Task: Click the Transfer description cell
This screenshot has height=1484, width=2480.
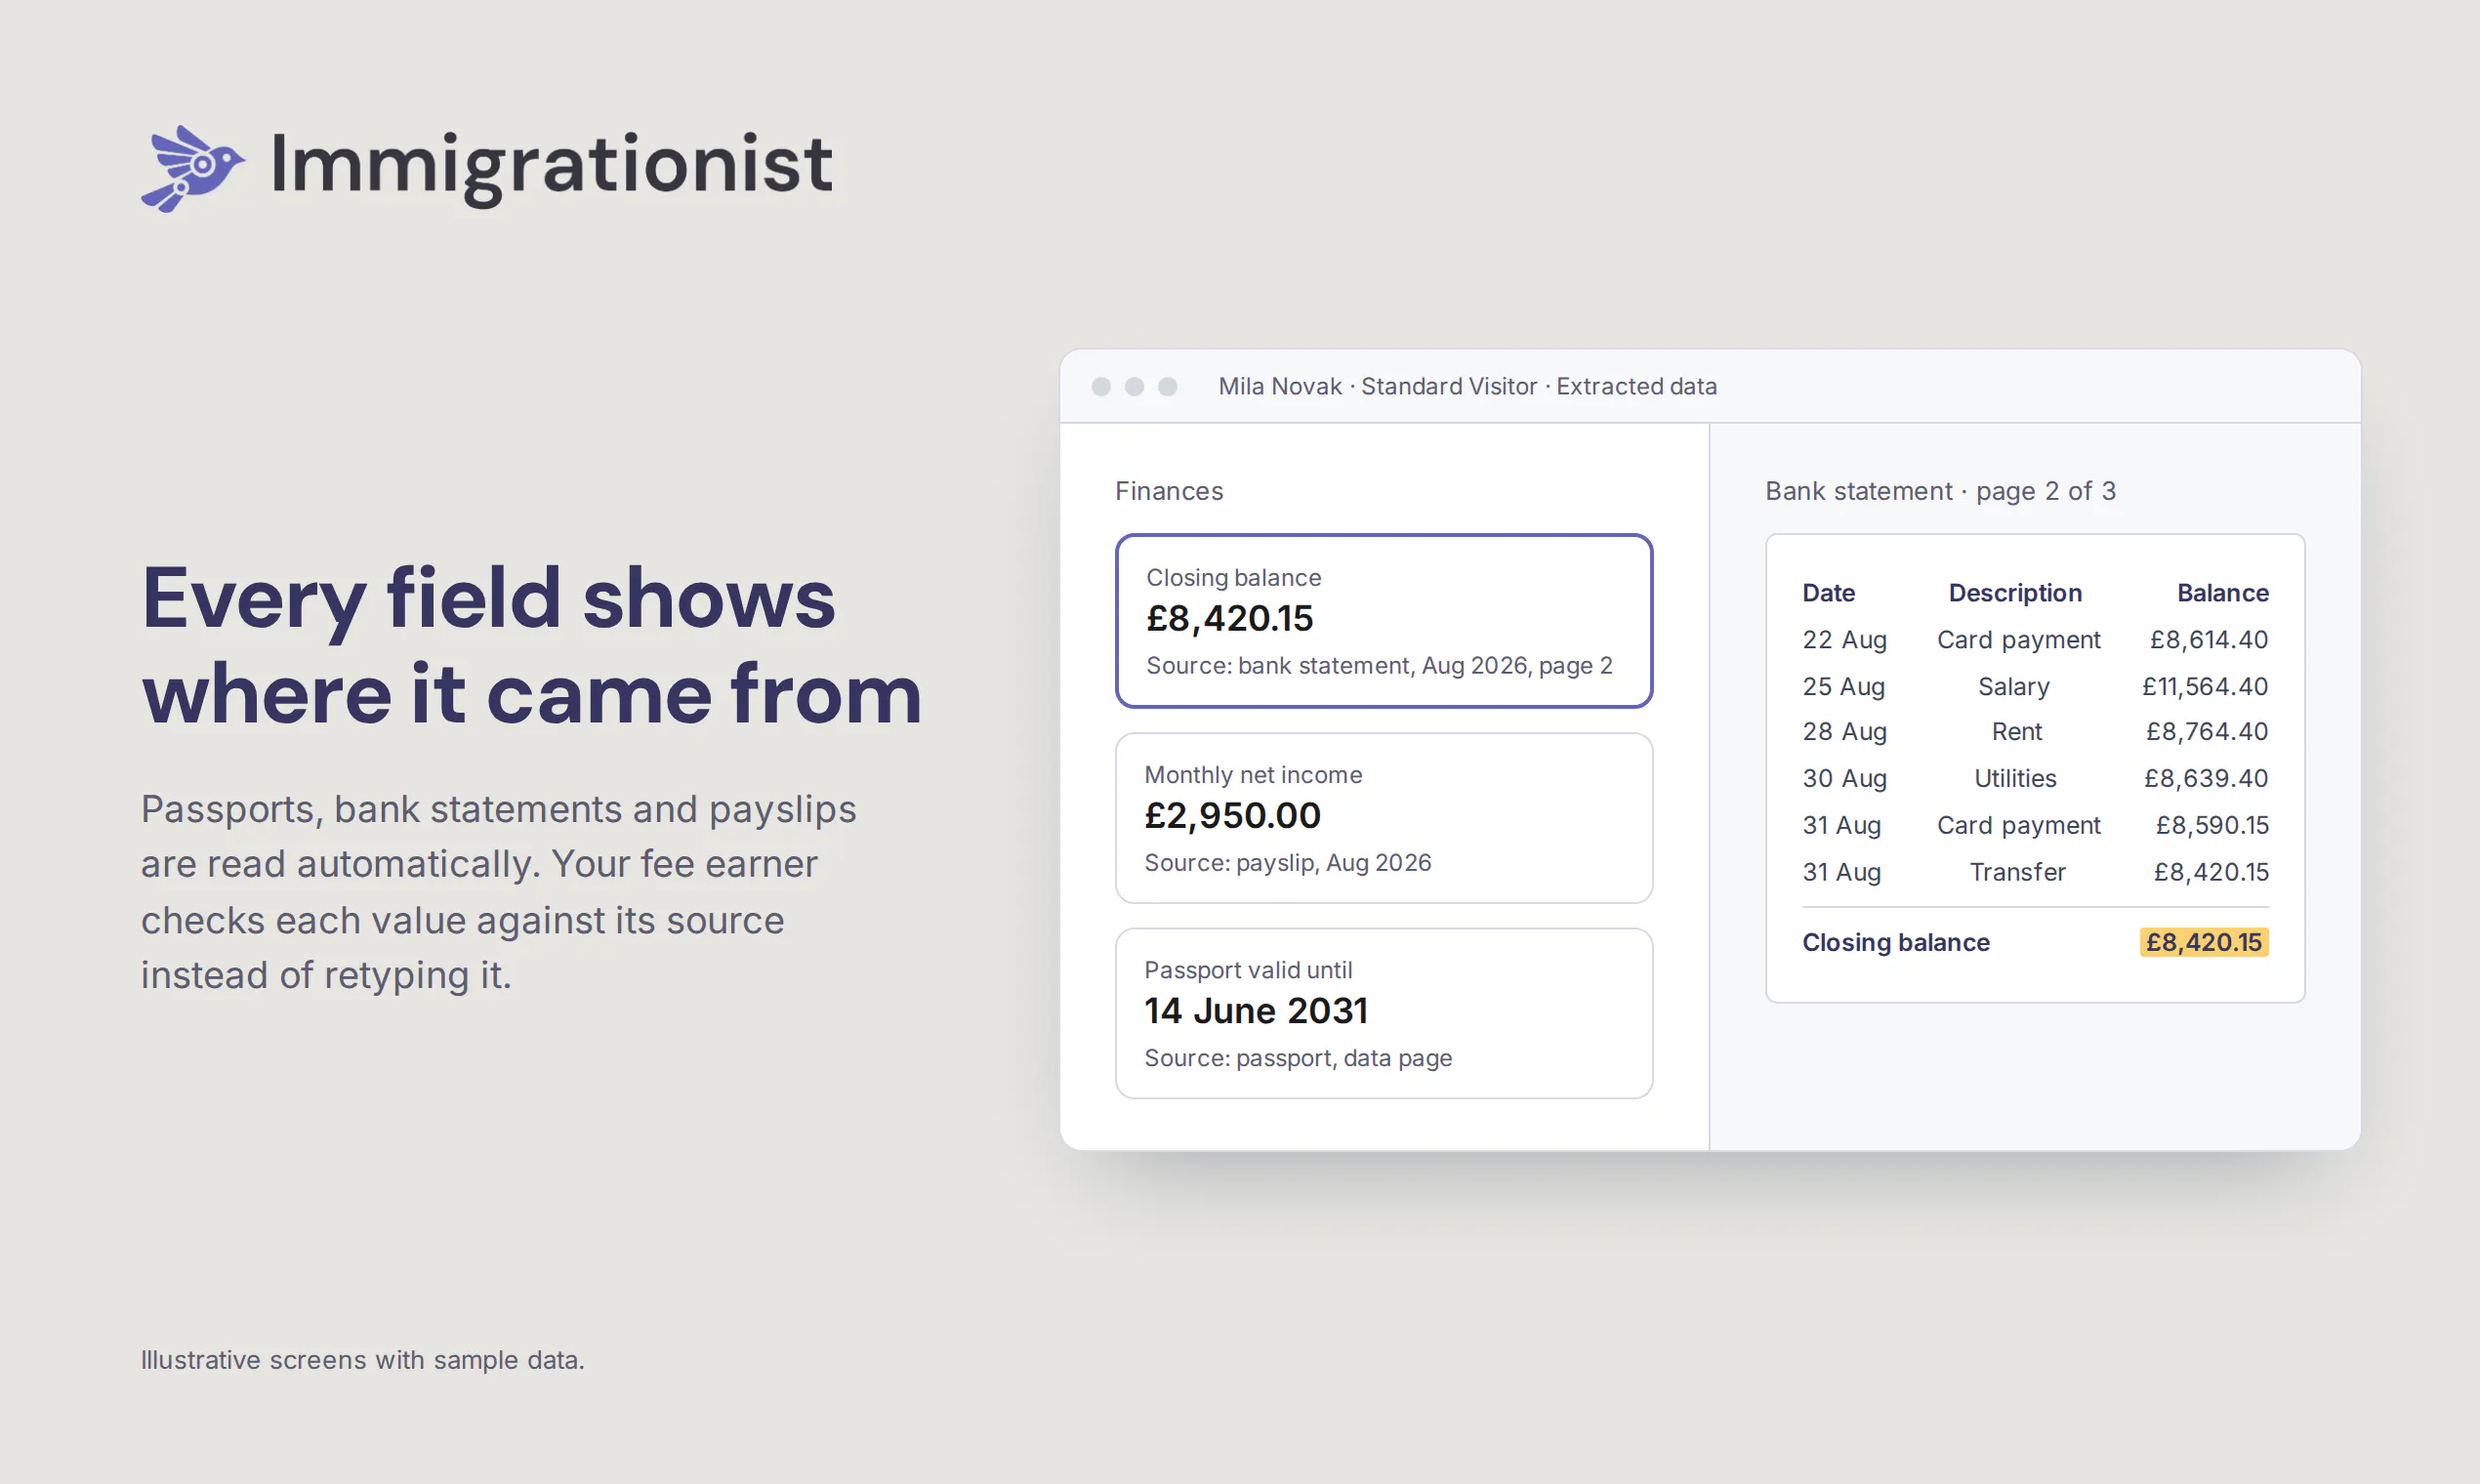Action: coord(2017,873)
